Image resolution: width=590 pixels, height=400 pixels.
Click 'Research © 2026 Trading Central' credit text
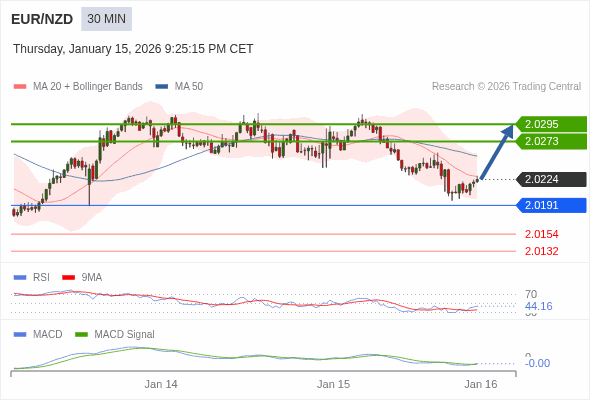tap(506, 87)
